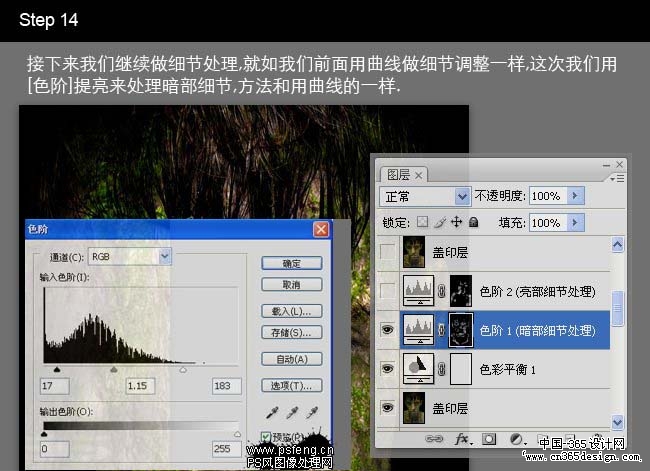Select the white point eyedropper in Levels

(x=312, y=413)
